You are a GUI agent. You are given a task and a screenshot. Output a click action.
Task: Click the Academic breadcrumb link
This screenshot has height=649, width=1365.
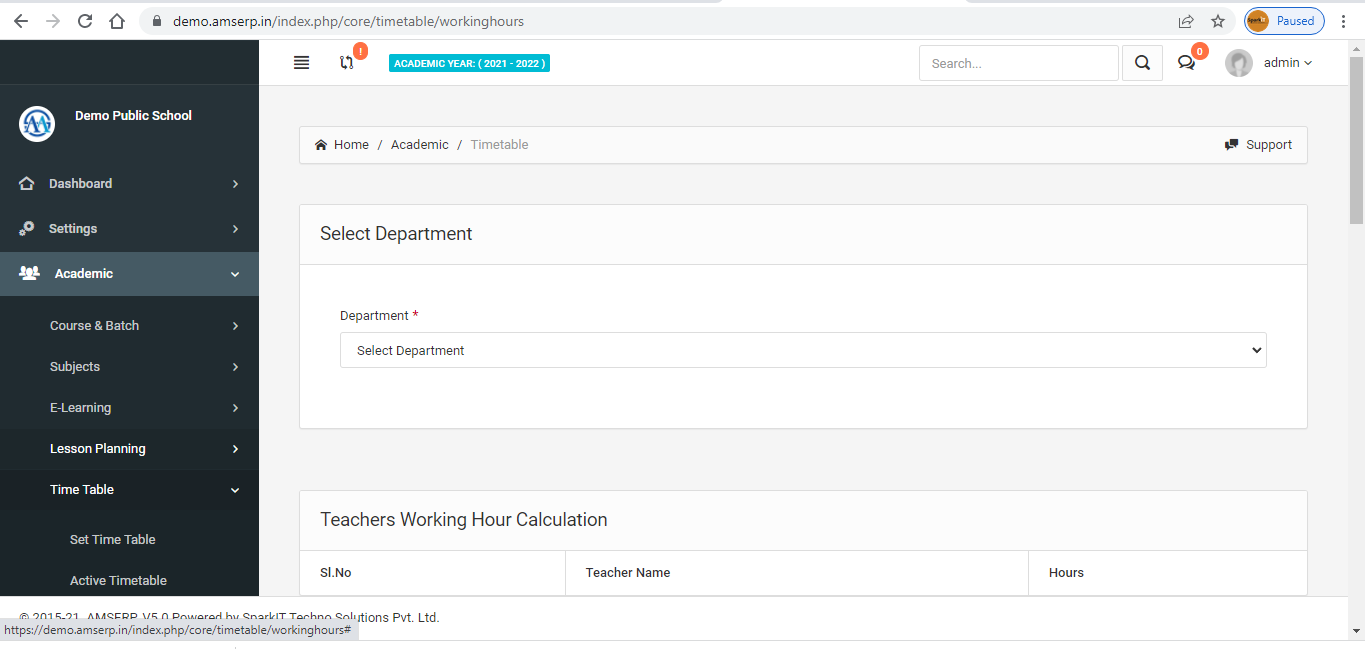(x=419, y=144)
